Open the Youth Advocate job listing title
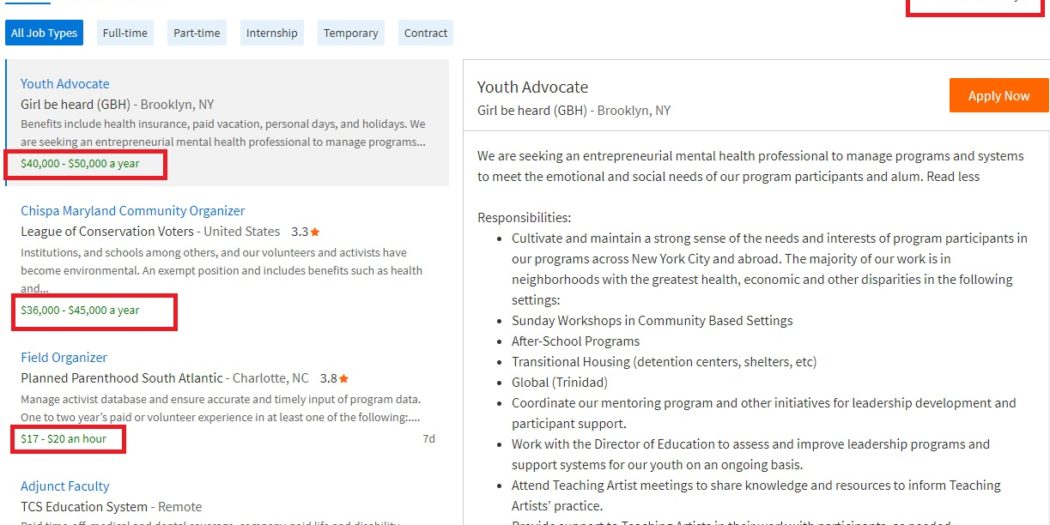The height and width of the screenshot is (525, 1050). 65,84
